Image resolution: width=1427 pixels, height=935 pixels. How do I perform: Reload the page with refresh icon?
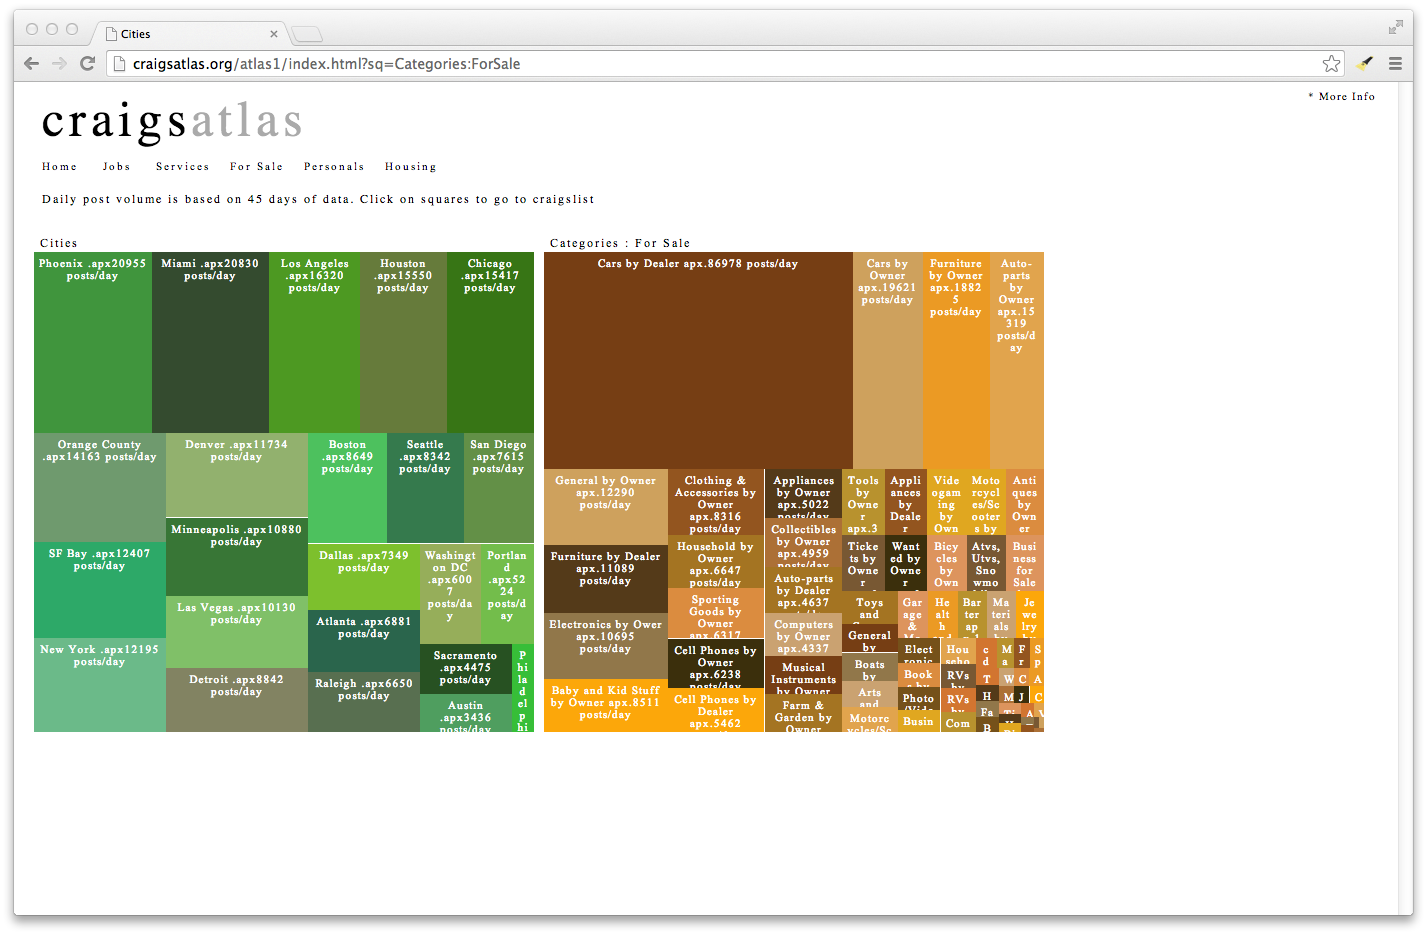click(x=87, y=64)
